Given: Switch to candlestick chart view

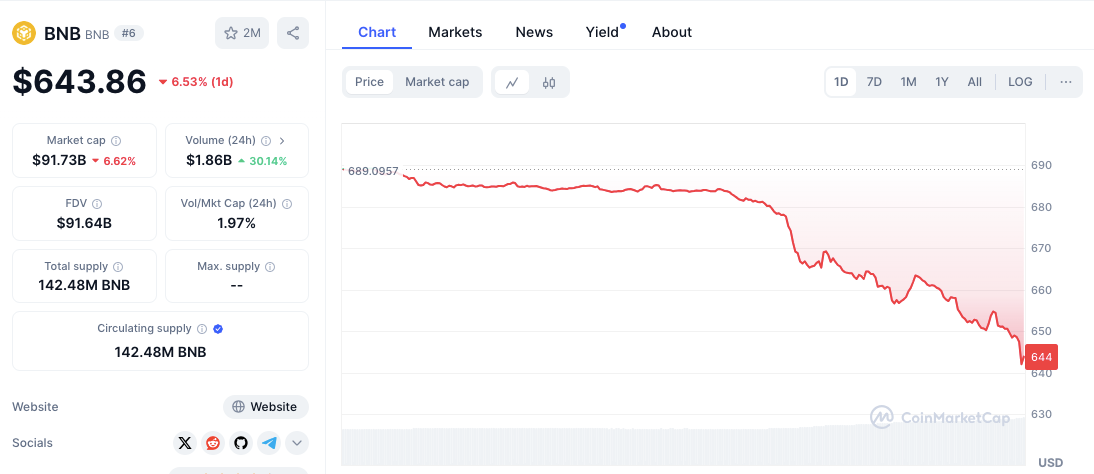Looking at the screenshot, I should [549, 82].
